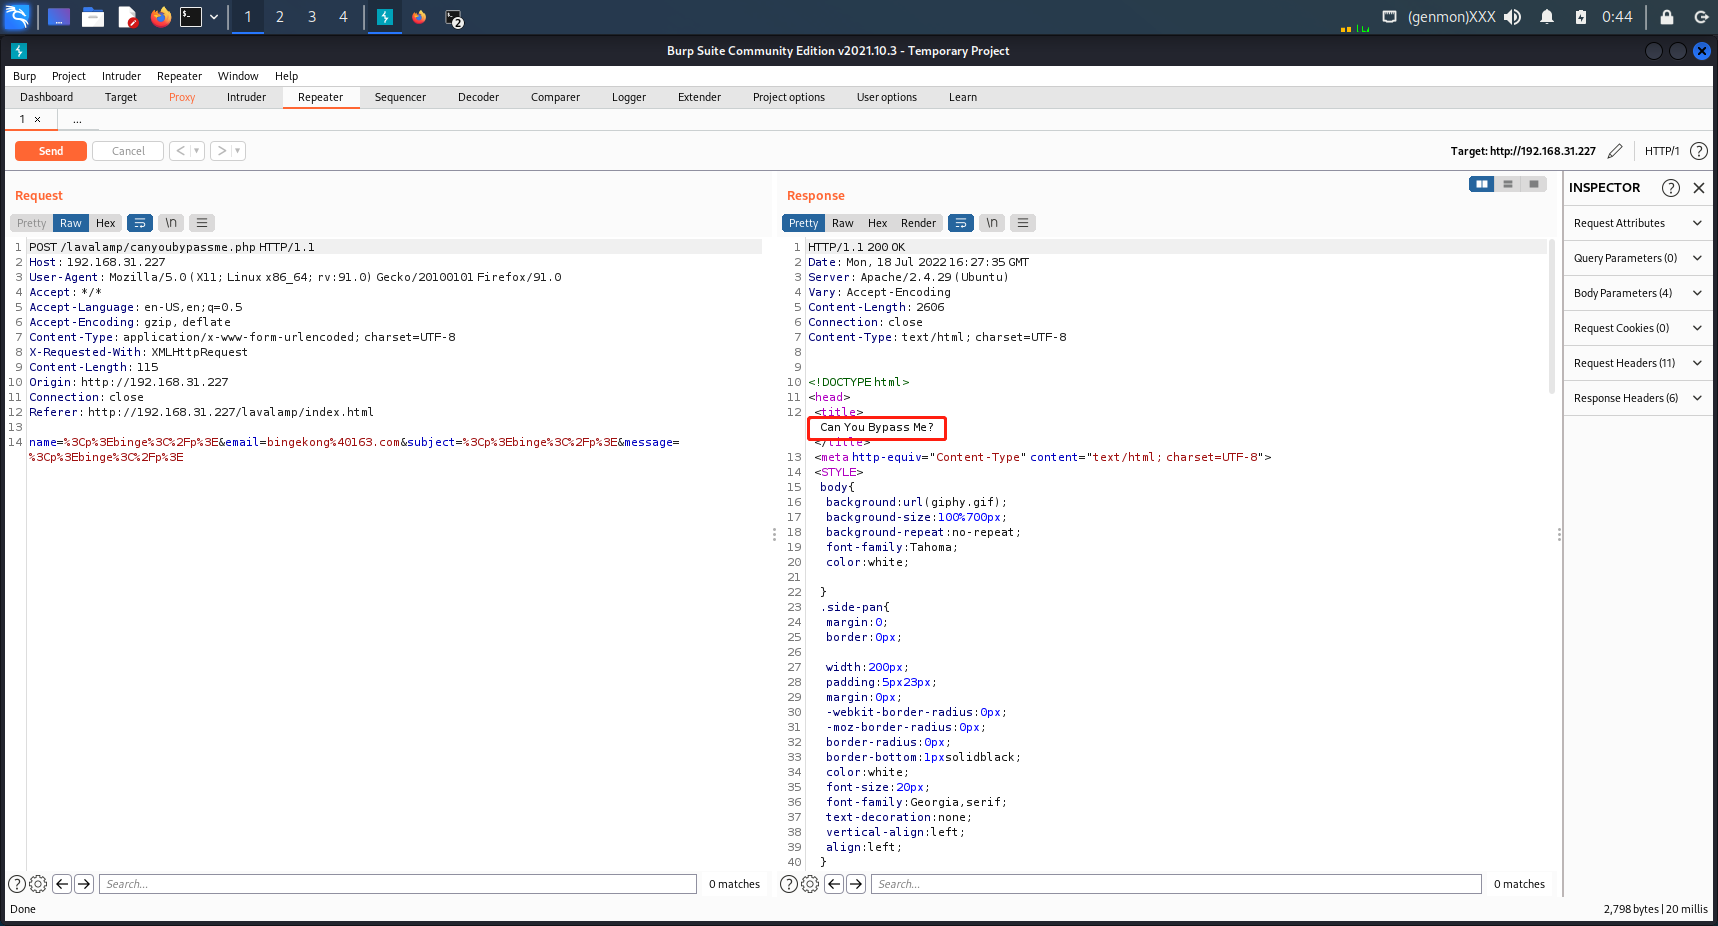Click the request search input field

(x=398, y=884)
